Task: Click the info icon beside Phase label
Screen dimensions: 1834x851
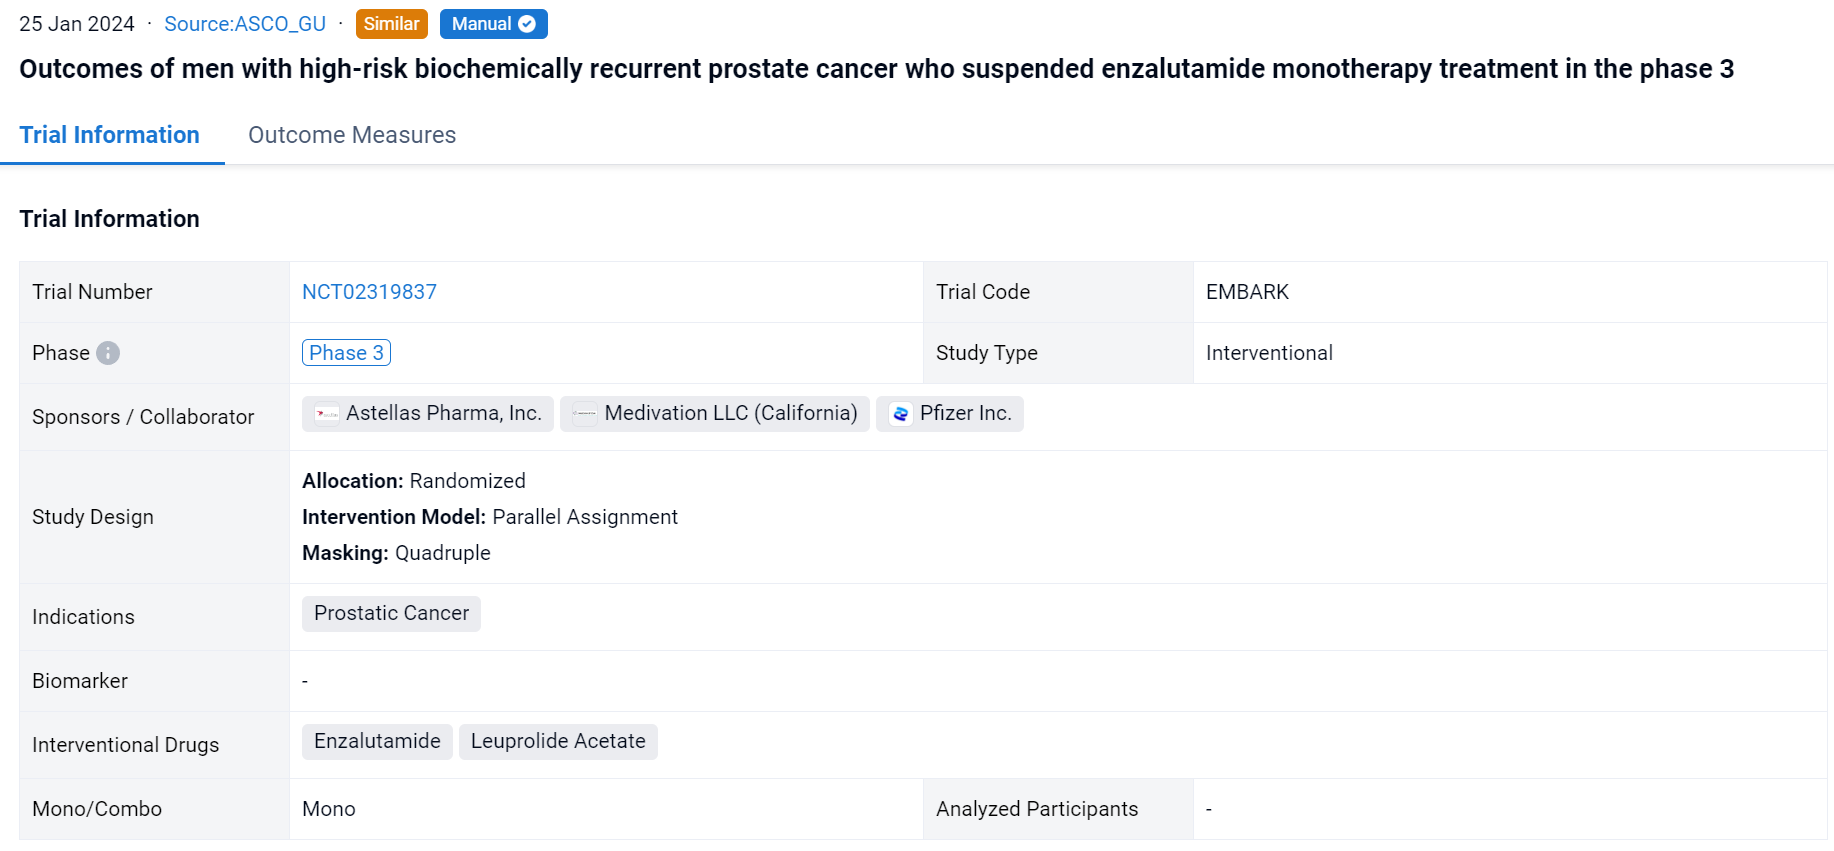Action: click(x=108, y=353)
